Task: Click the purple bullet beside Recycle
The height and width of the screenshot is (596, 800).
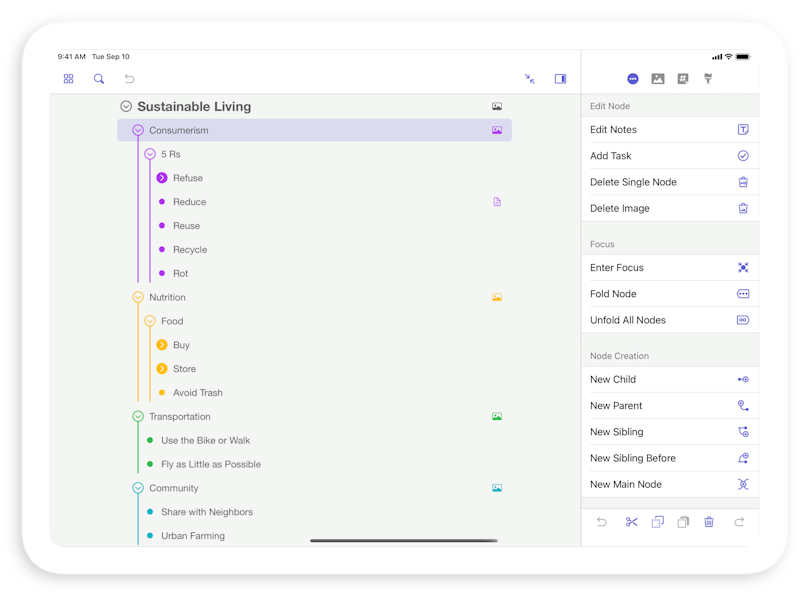Action: (x=162, y=250)
